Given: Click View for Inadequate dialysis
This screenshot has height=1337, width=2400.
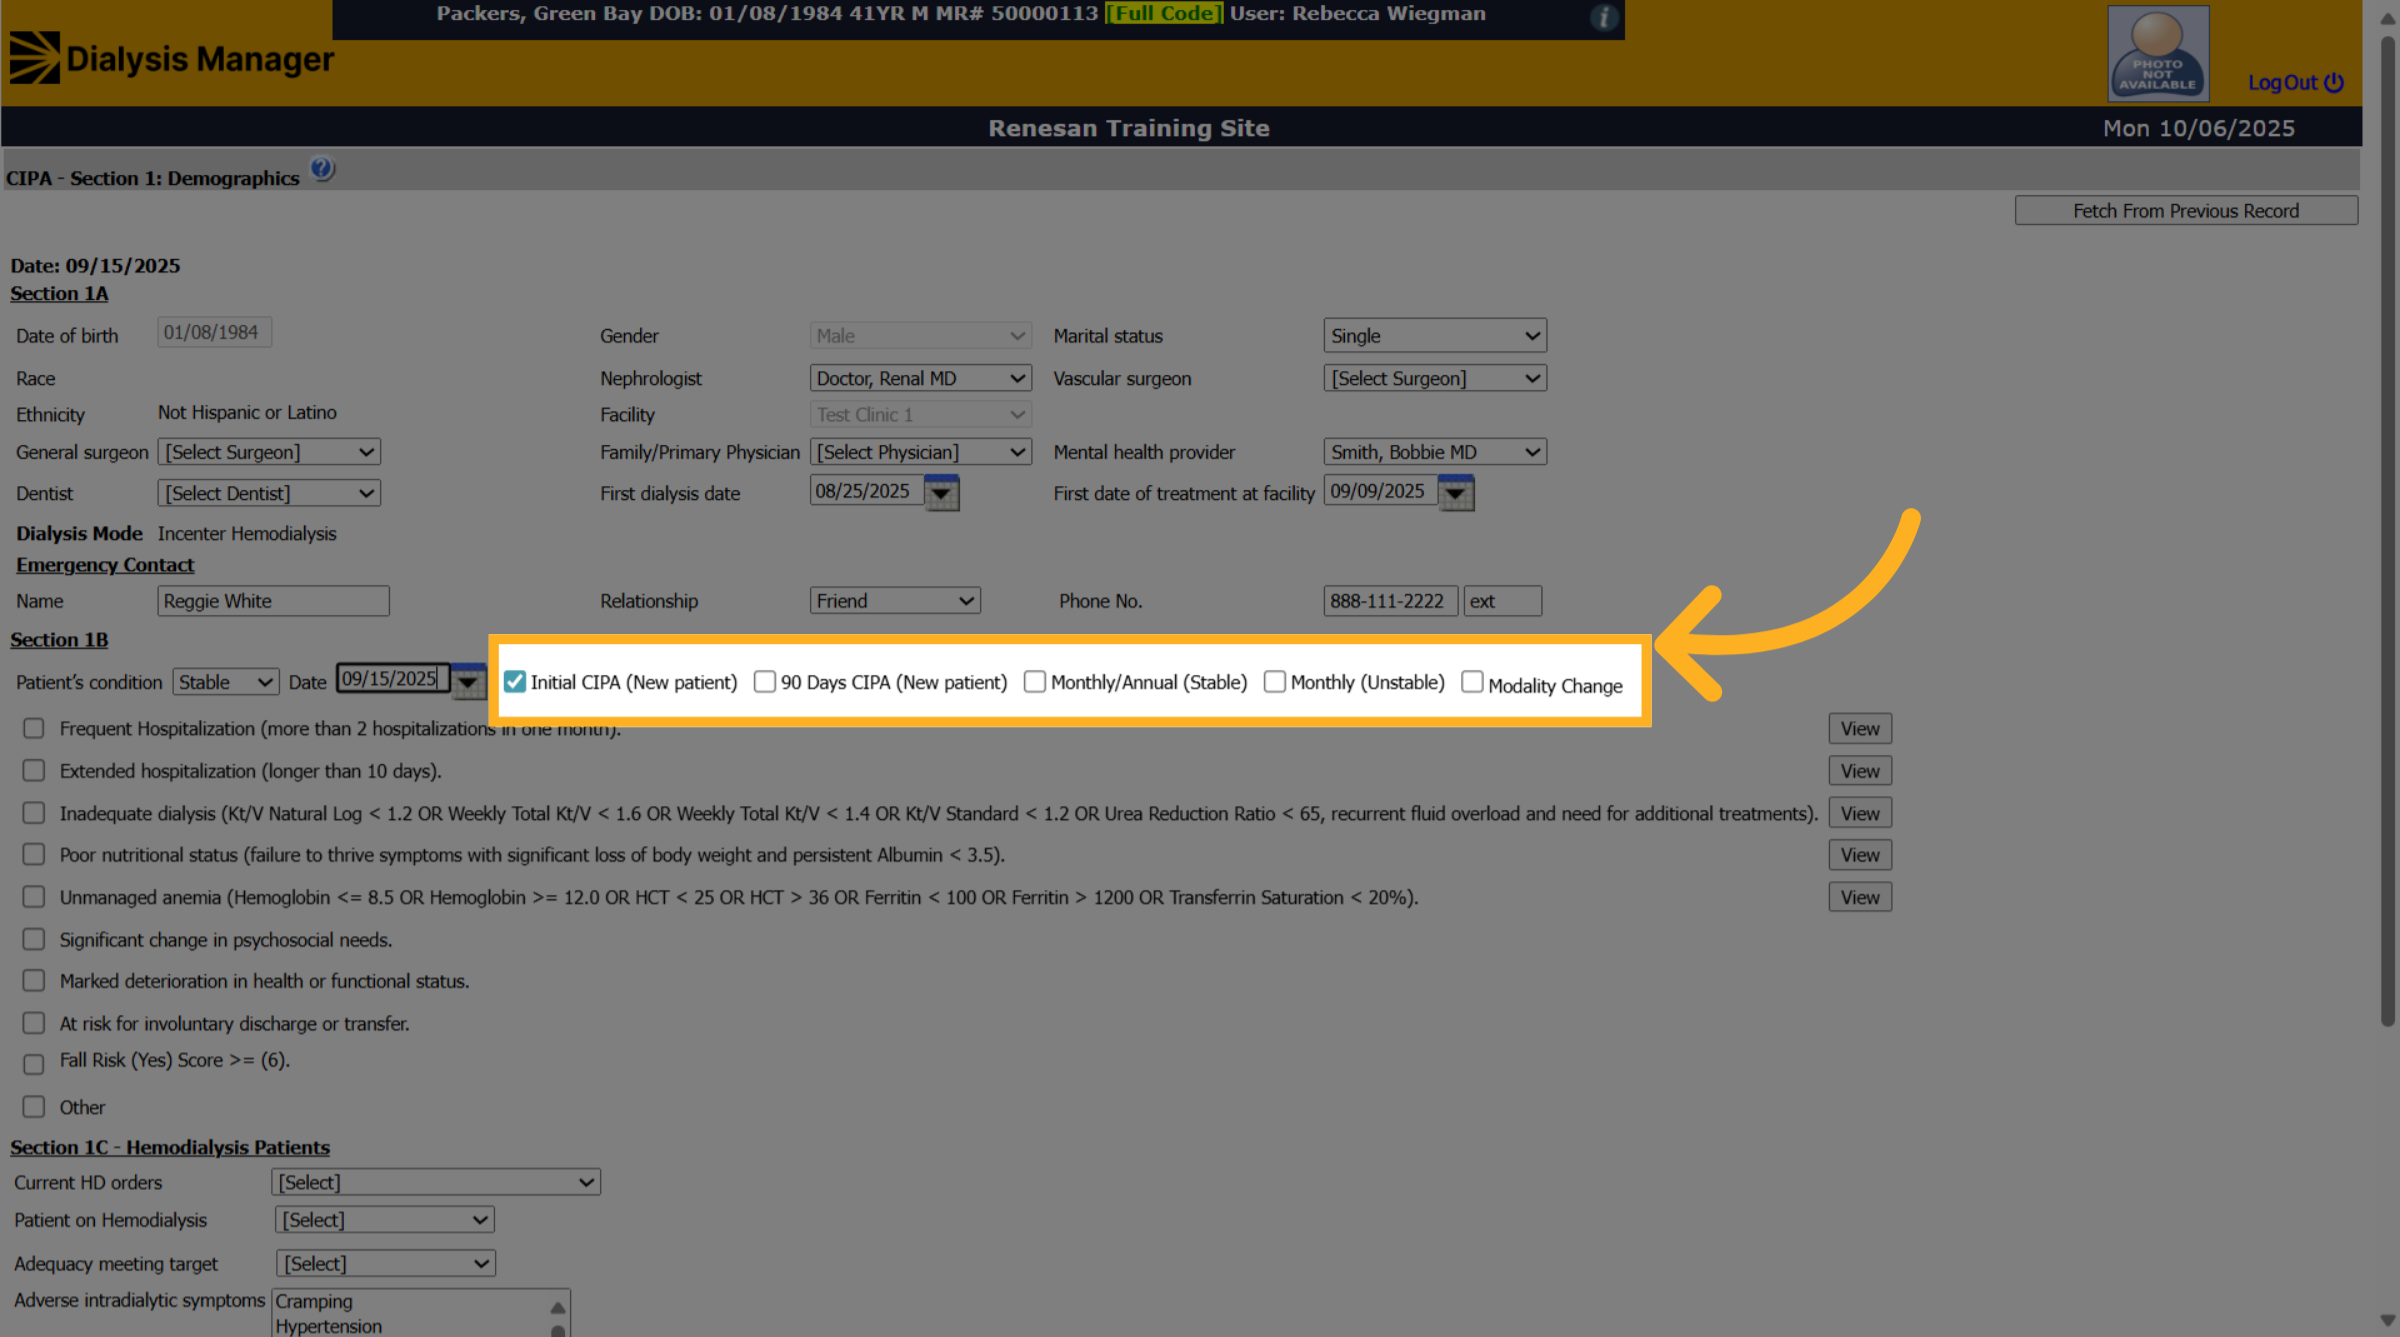Looking at the screenshot, I should pyautogui.click(x=1860, y=813).
